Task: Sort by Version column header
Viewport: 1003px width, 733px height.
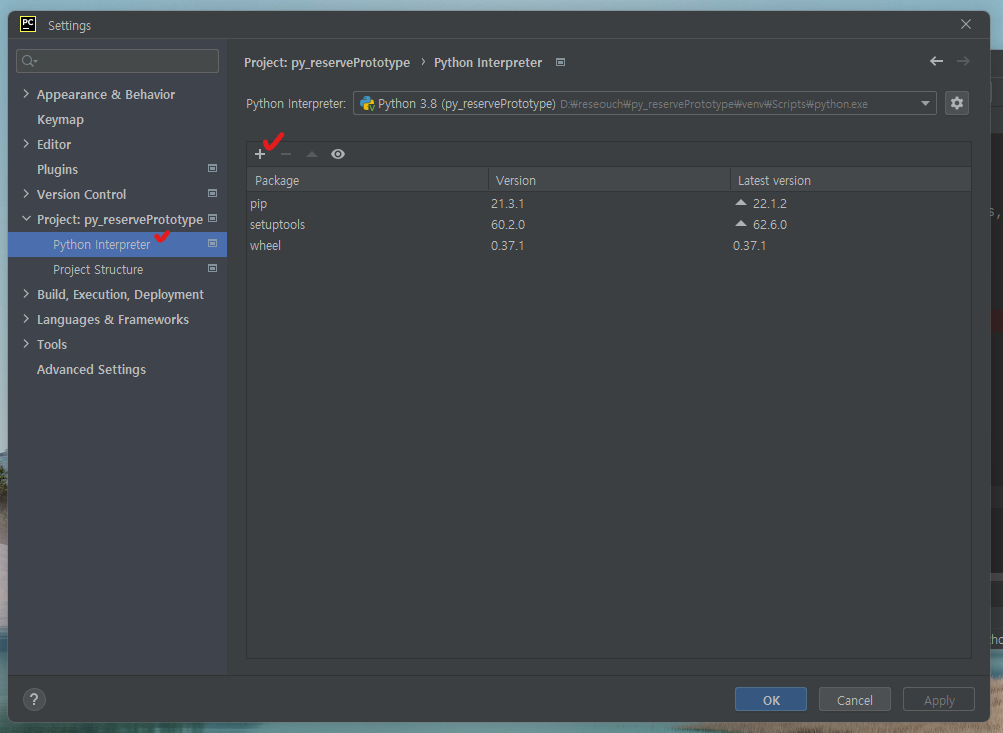Action: click(x=609, y=180)
